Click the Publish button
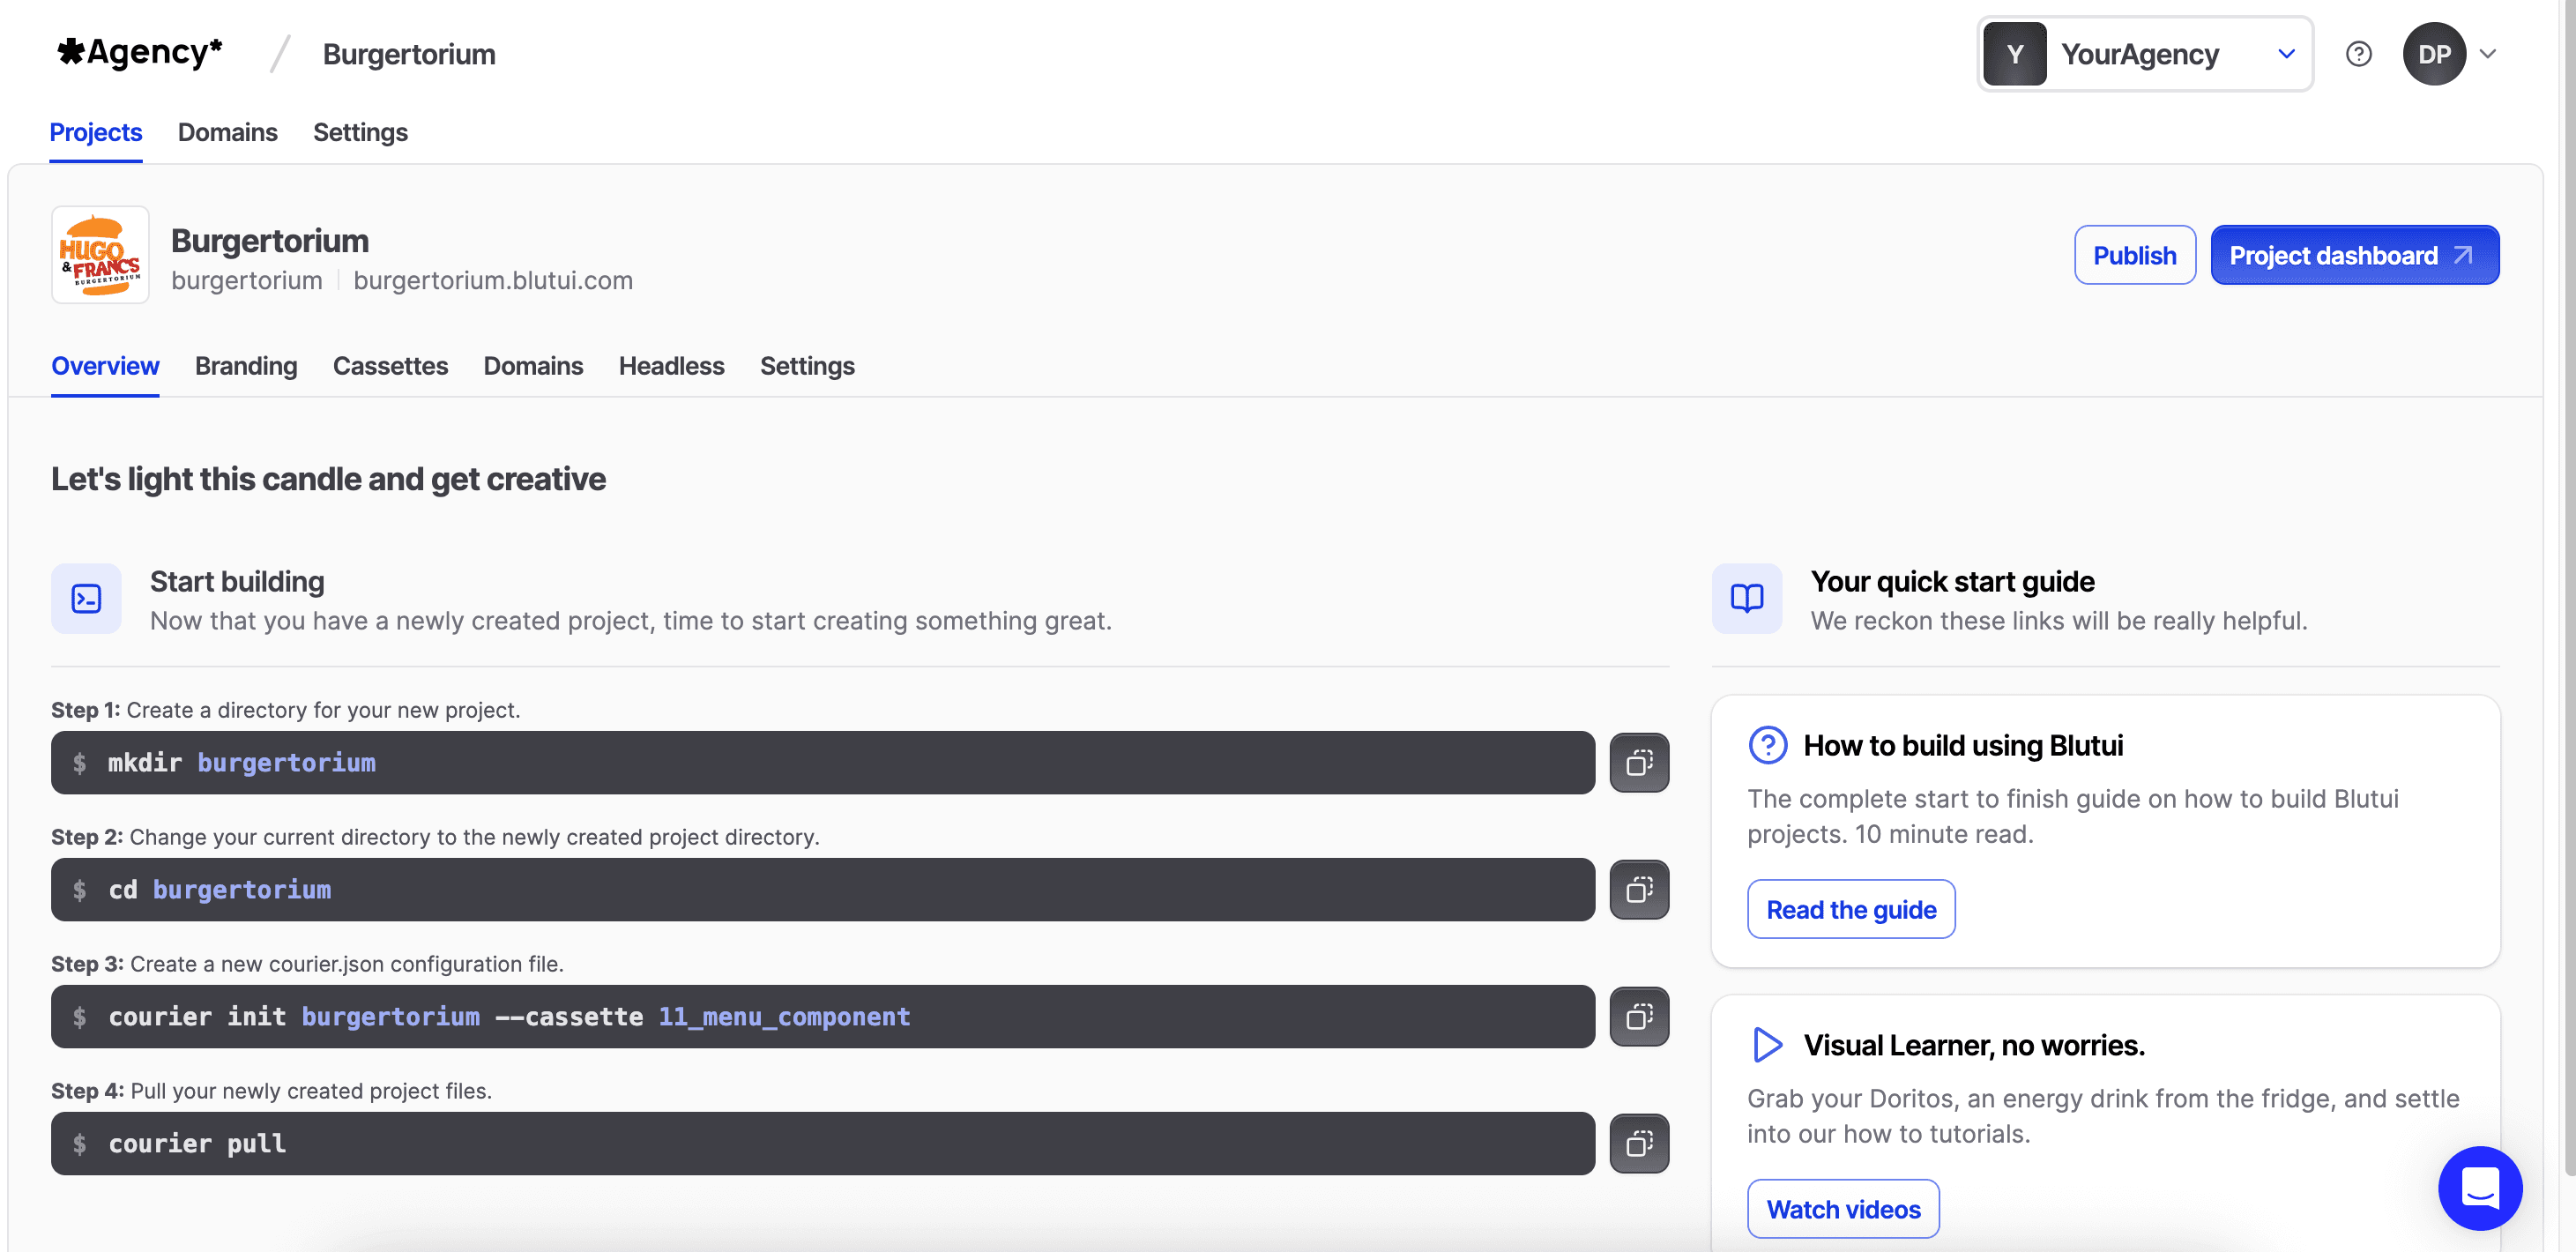2576x1252 pixels. click(2134, 255)
